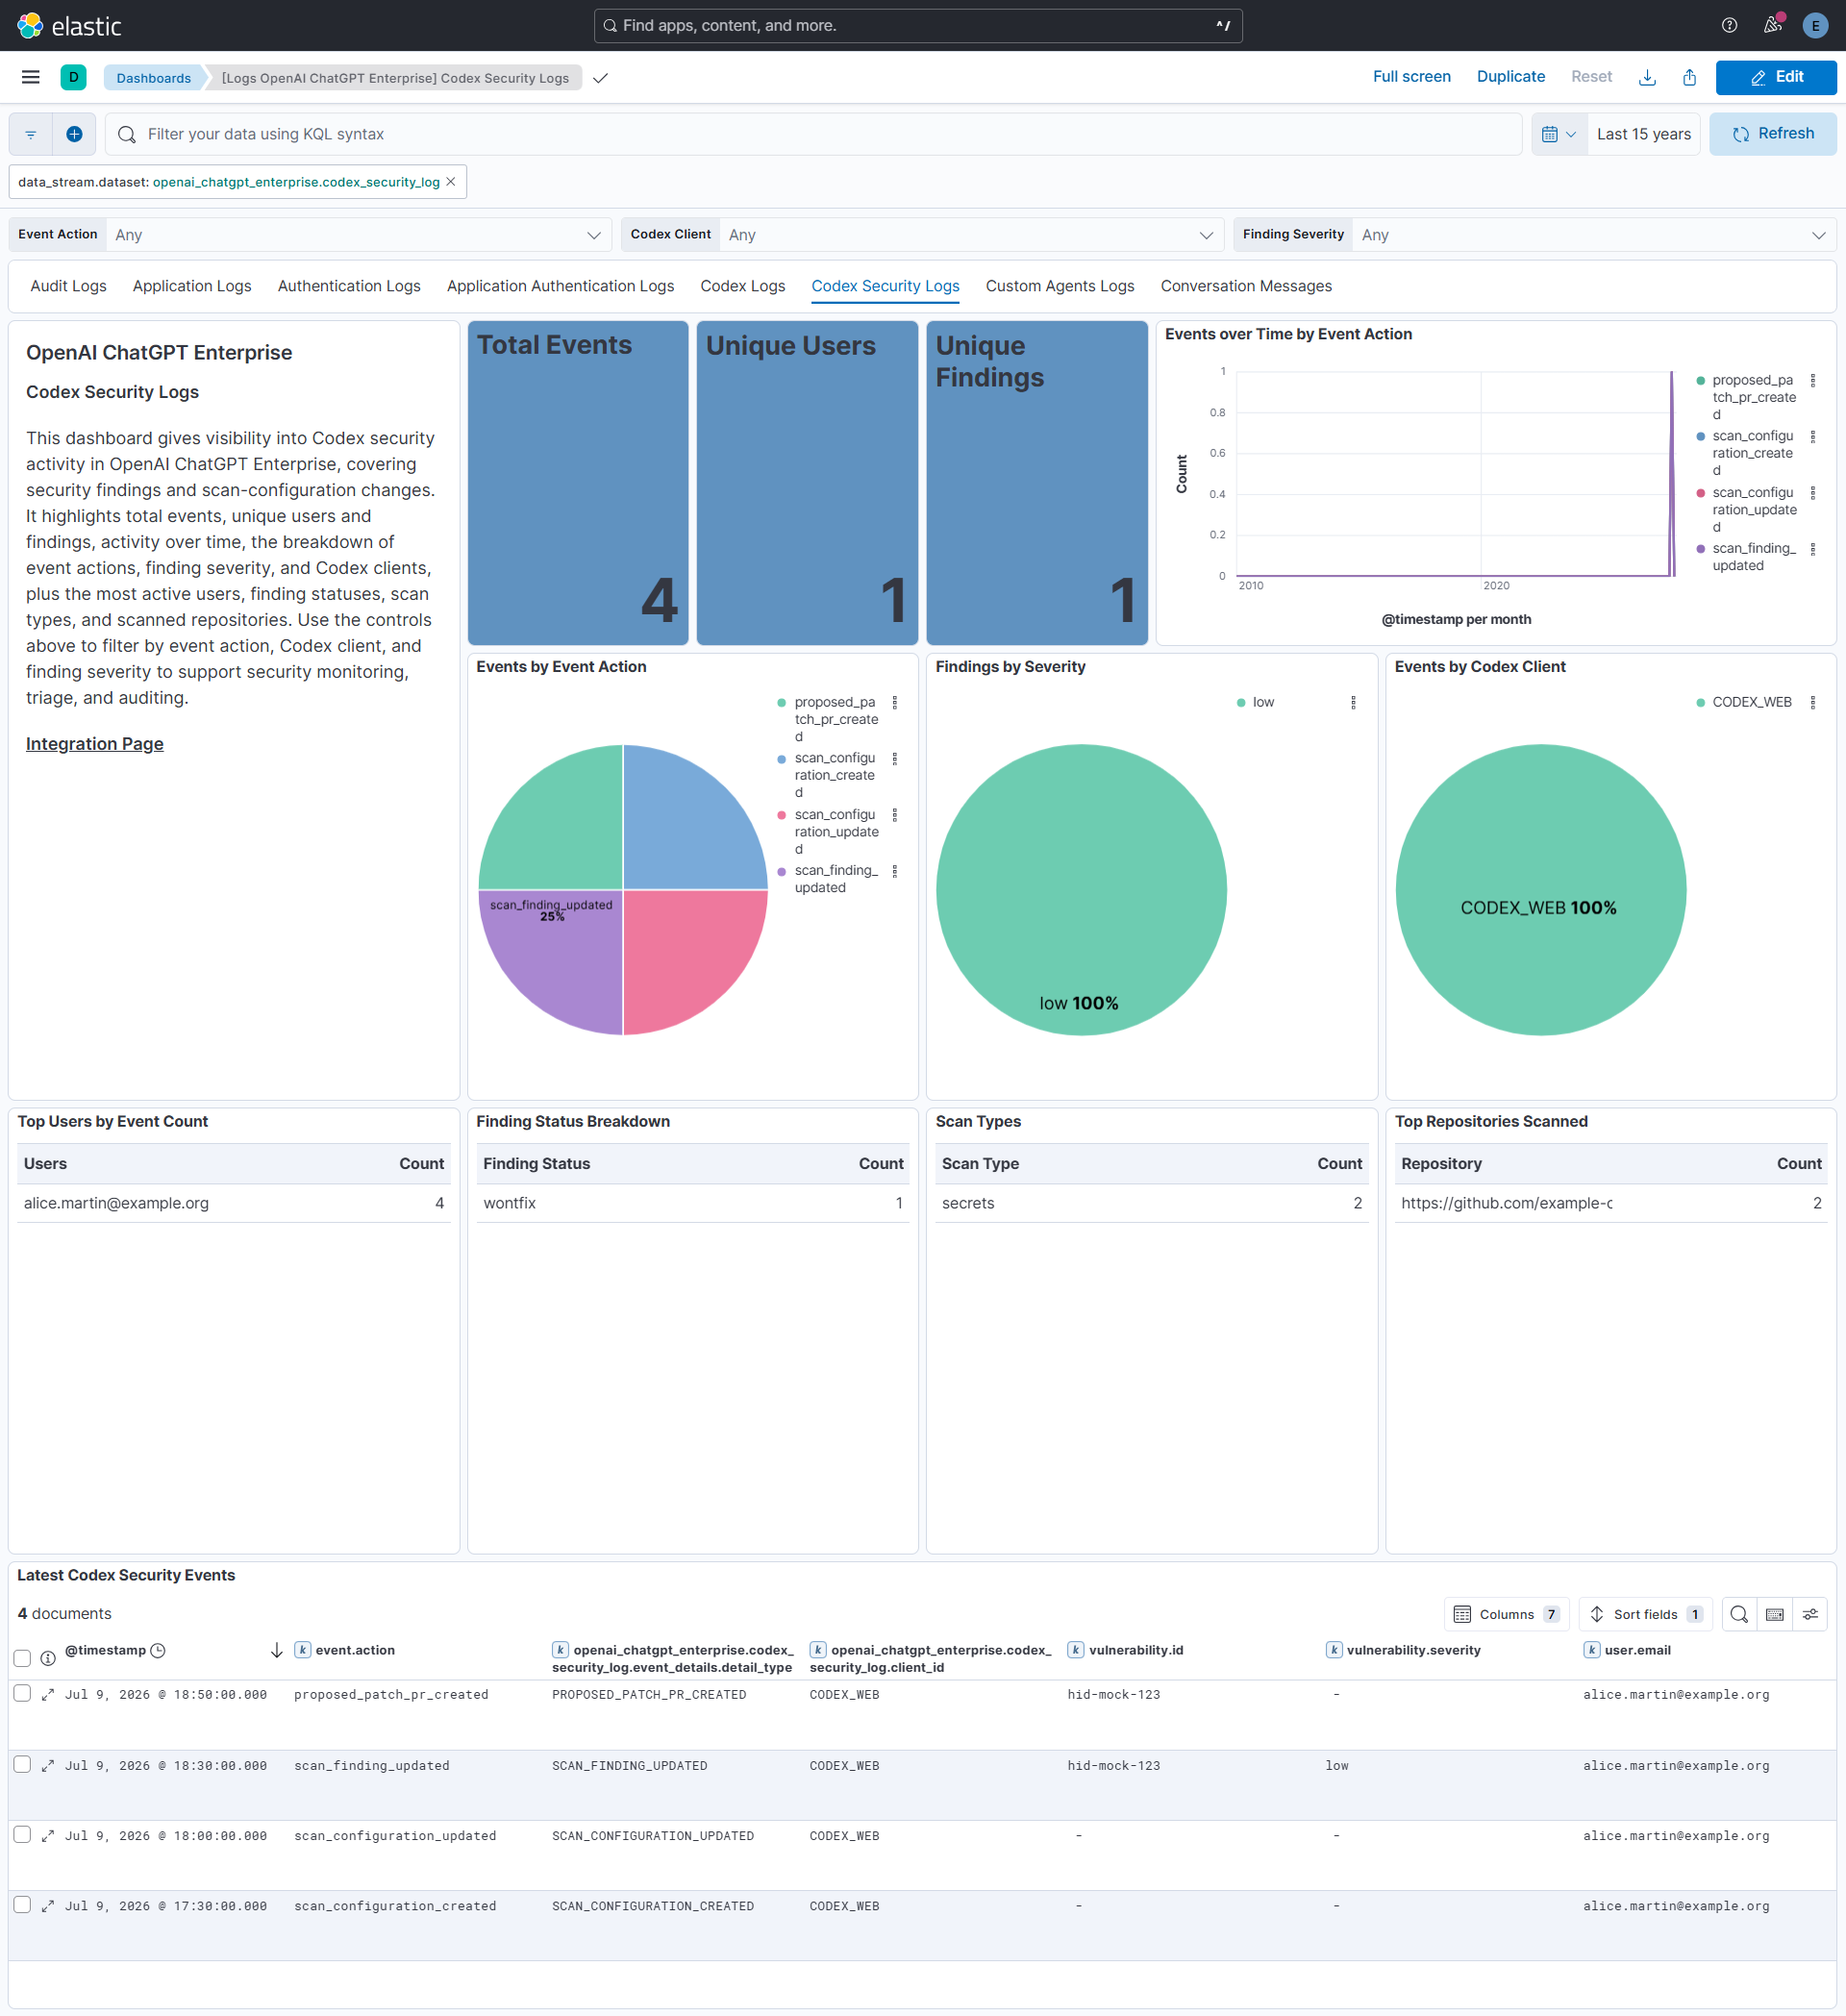Select the proposed_patch_pr_created row checkbox
This screenshot has height=2016, width=1846.
pyautogui.click(x=22, y=1694)
